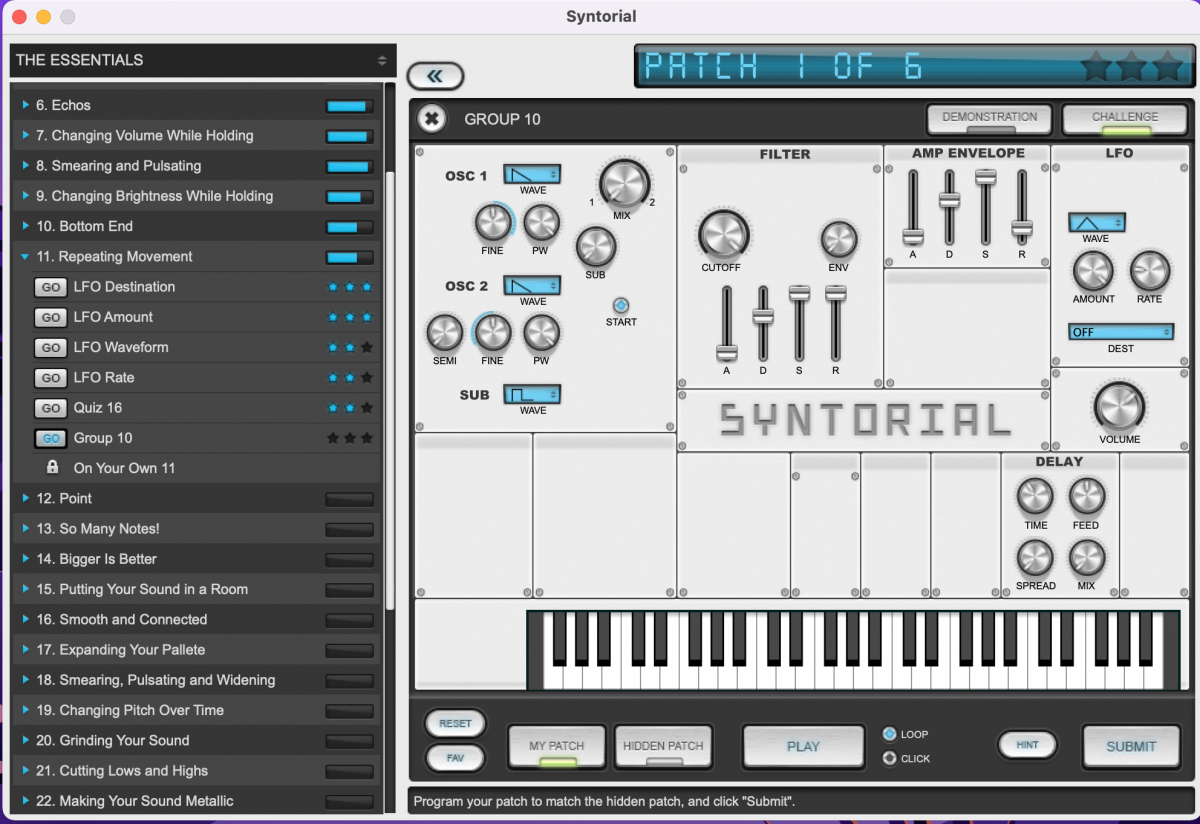Toggle the oscillator Start switch
The width and height of the screenshot is (1200, 824).
621,305
